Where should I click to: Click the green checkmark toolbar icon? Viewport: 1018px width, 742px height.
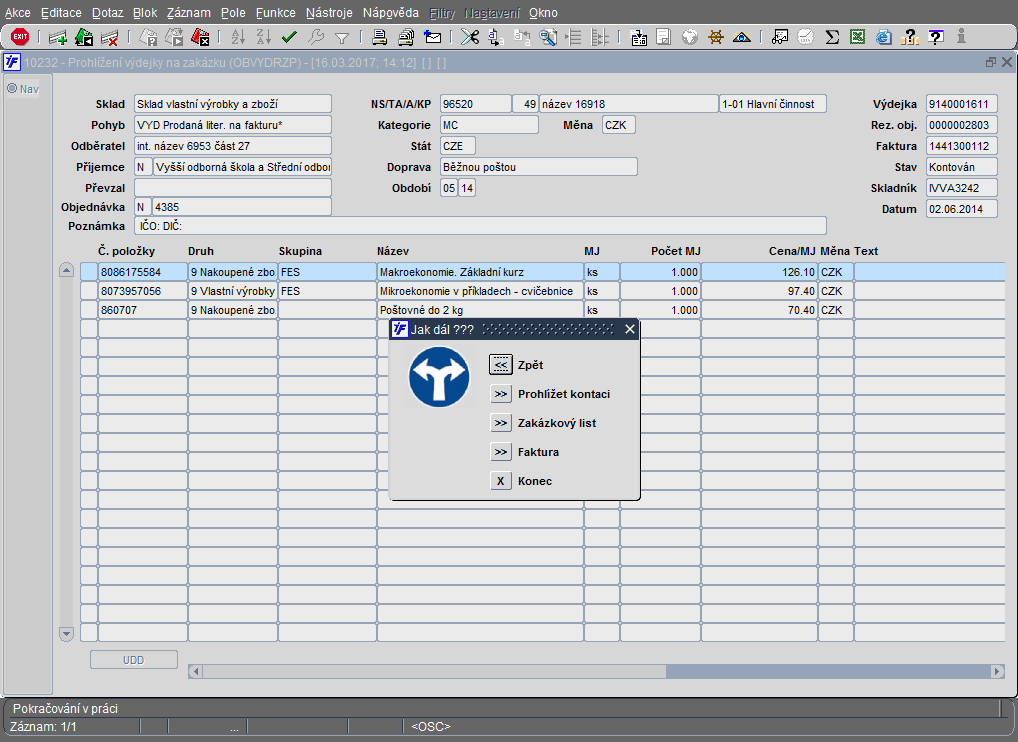pos(290,37)
